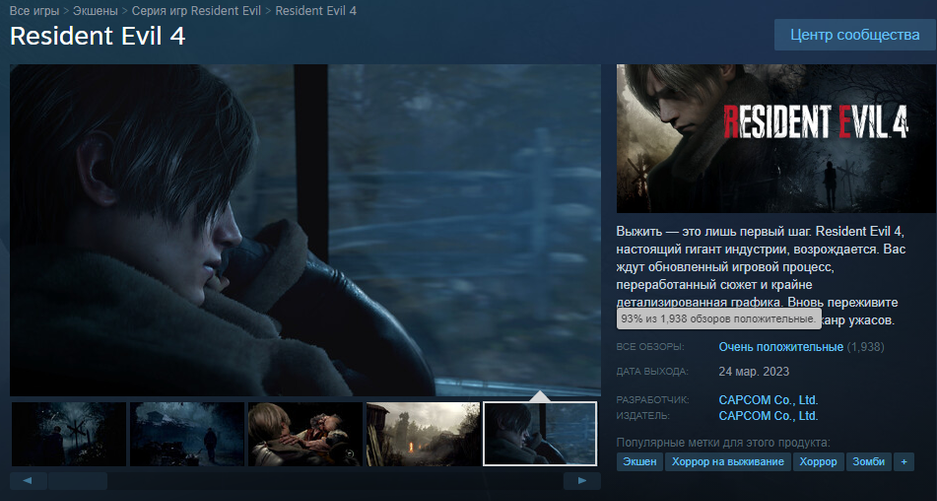Select third thumbnail showing Leon being attacked
Image resolution: width=937 pixels, height=501 pixels.
(x=305, y=434)
